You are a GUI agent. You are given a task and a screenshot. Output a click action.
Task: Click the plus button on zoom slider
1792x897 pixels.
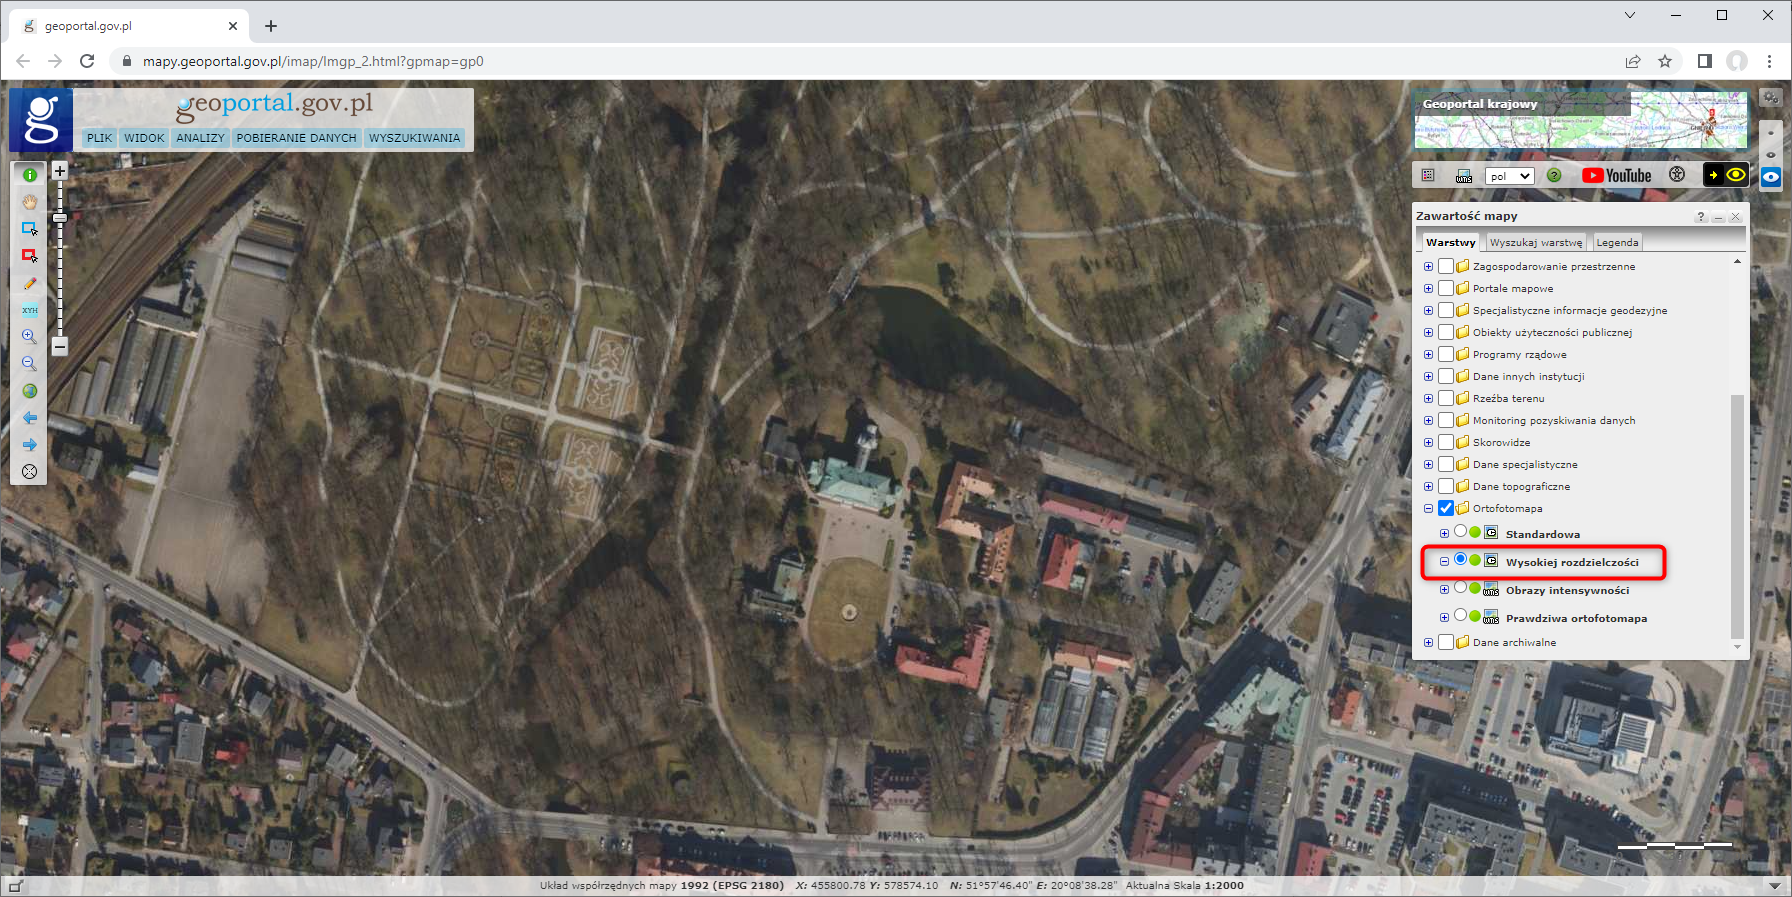(x=60, y=171)
